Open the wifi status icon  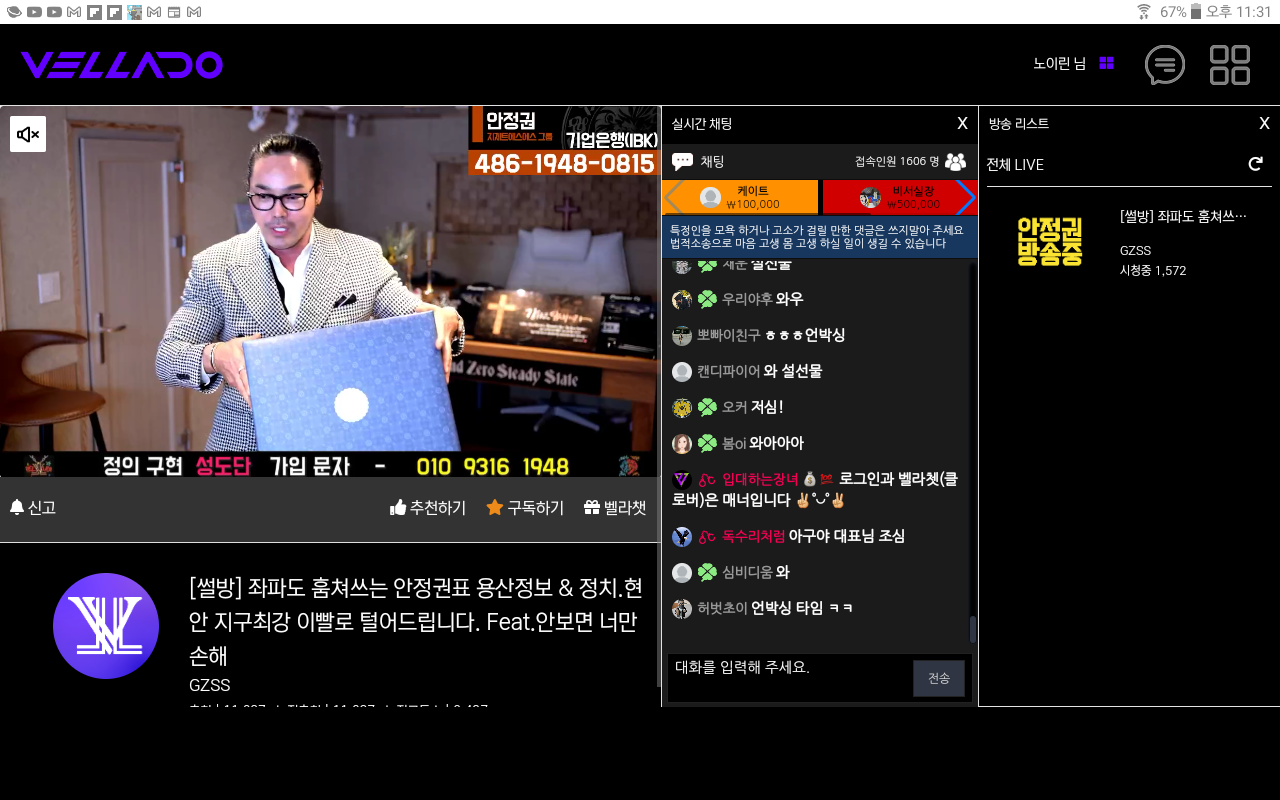(1144, 12)
